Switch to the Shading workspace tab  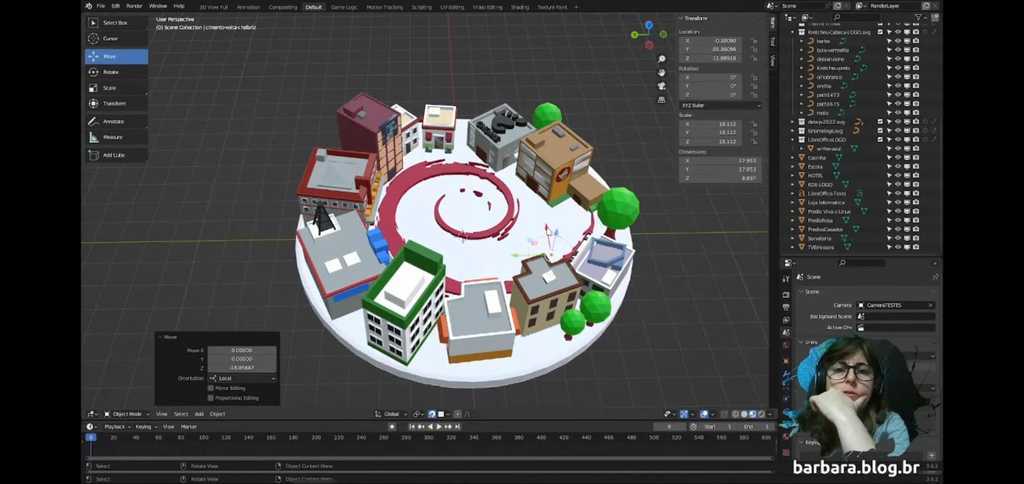coord(520,7)
